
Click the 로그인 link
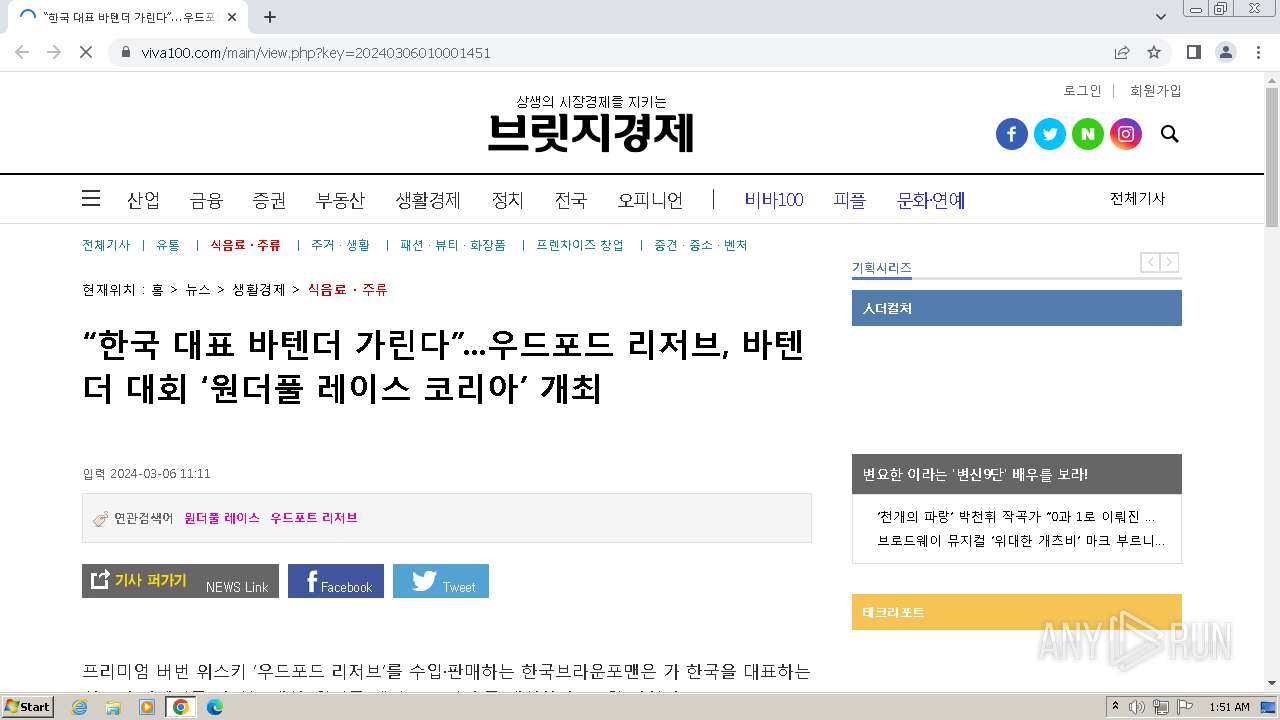1082,90
